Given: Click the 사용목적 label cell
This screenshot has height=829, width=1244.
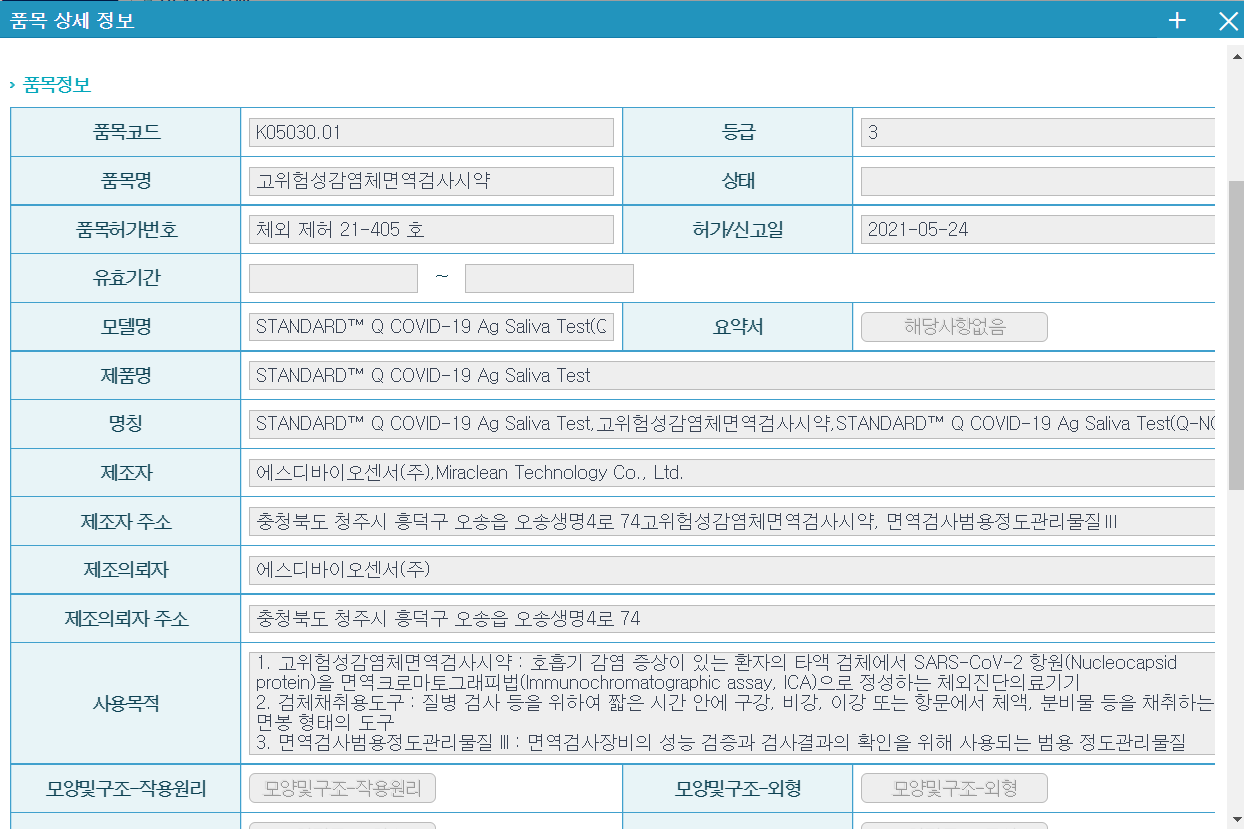Looking at the screenshot, I should 126,703.
